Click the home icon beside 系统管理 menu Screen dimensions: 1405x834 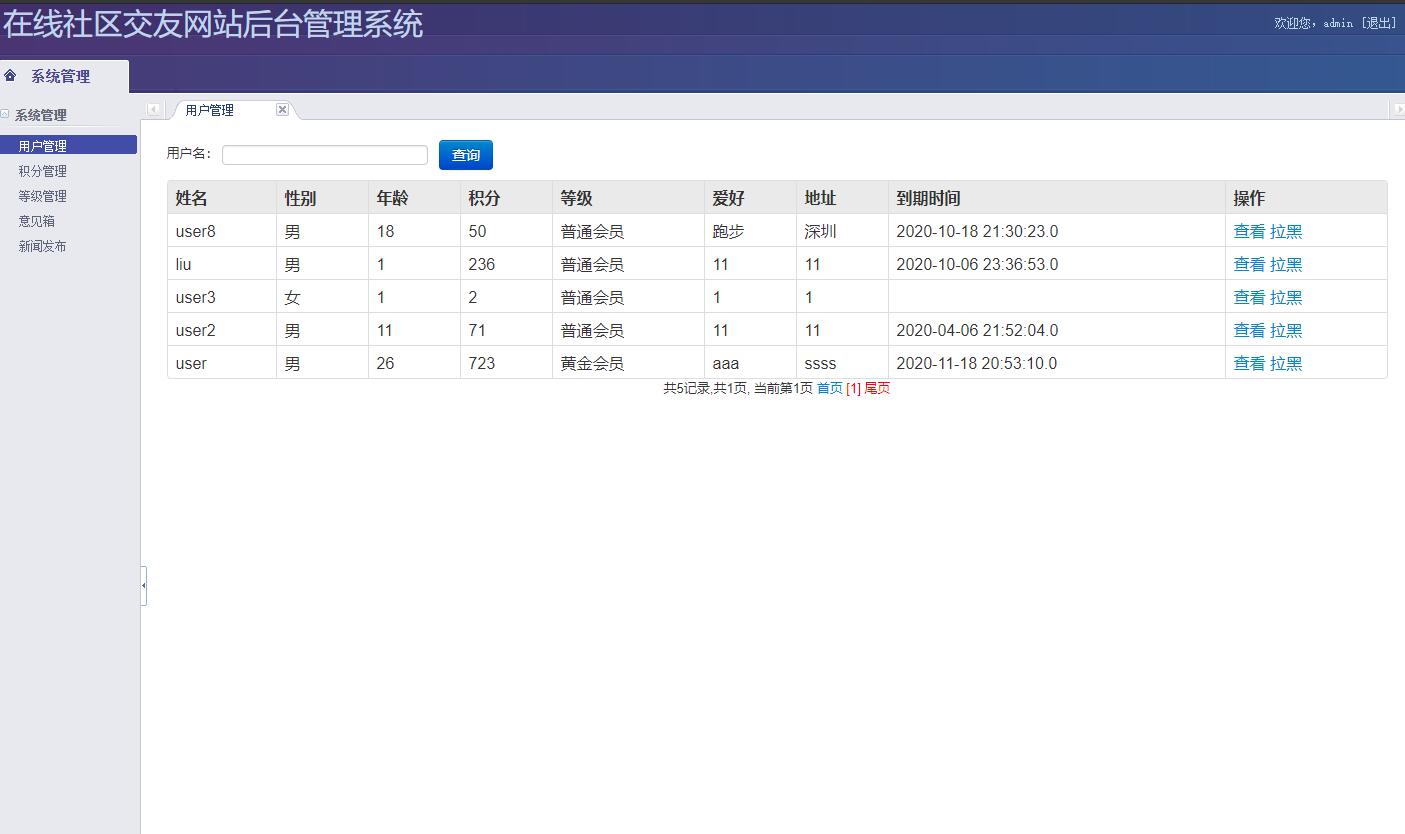pos(11,75)
